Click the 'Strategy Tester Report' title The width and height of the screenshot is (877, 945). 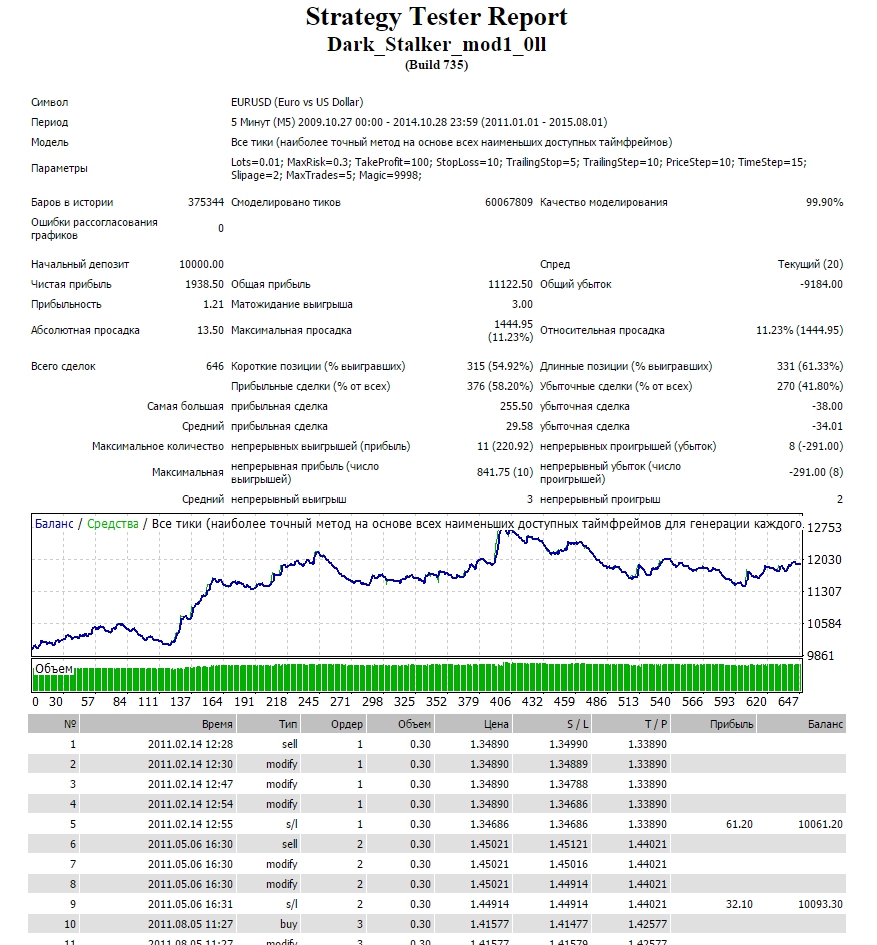(436, 17)
